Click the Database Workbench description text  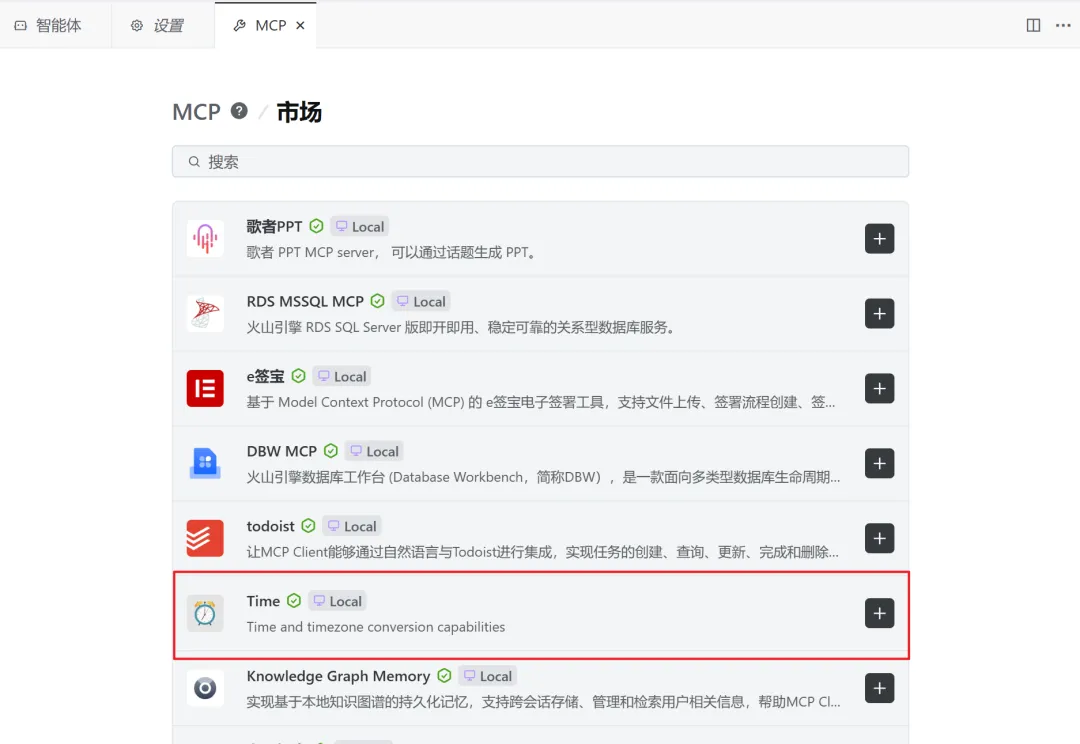point(543,477)
